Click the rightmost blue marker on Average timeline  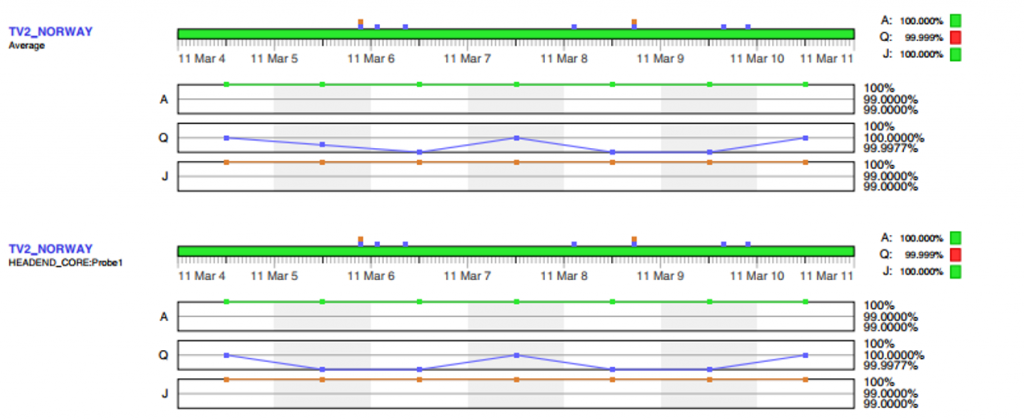[747, 26]
